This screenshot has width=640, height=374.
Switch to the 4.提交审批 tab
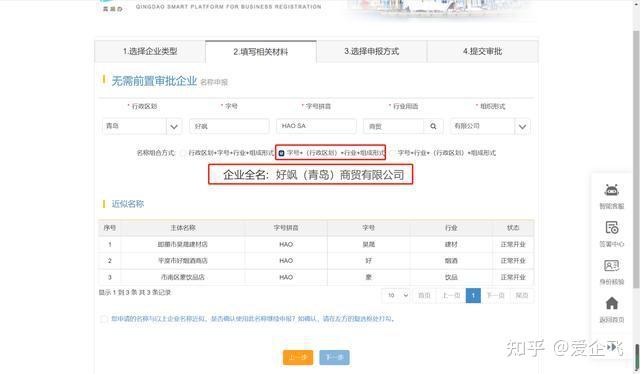tap(482, 51)
